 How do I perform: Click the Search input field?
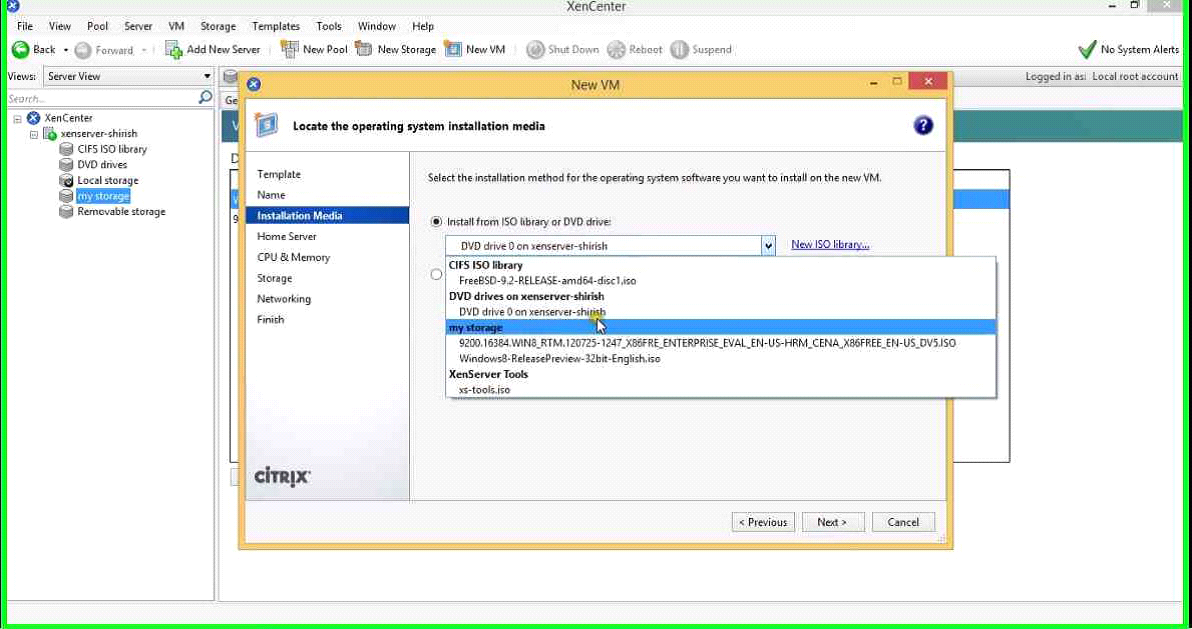click(x=102, y=98)
